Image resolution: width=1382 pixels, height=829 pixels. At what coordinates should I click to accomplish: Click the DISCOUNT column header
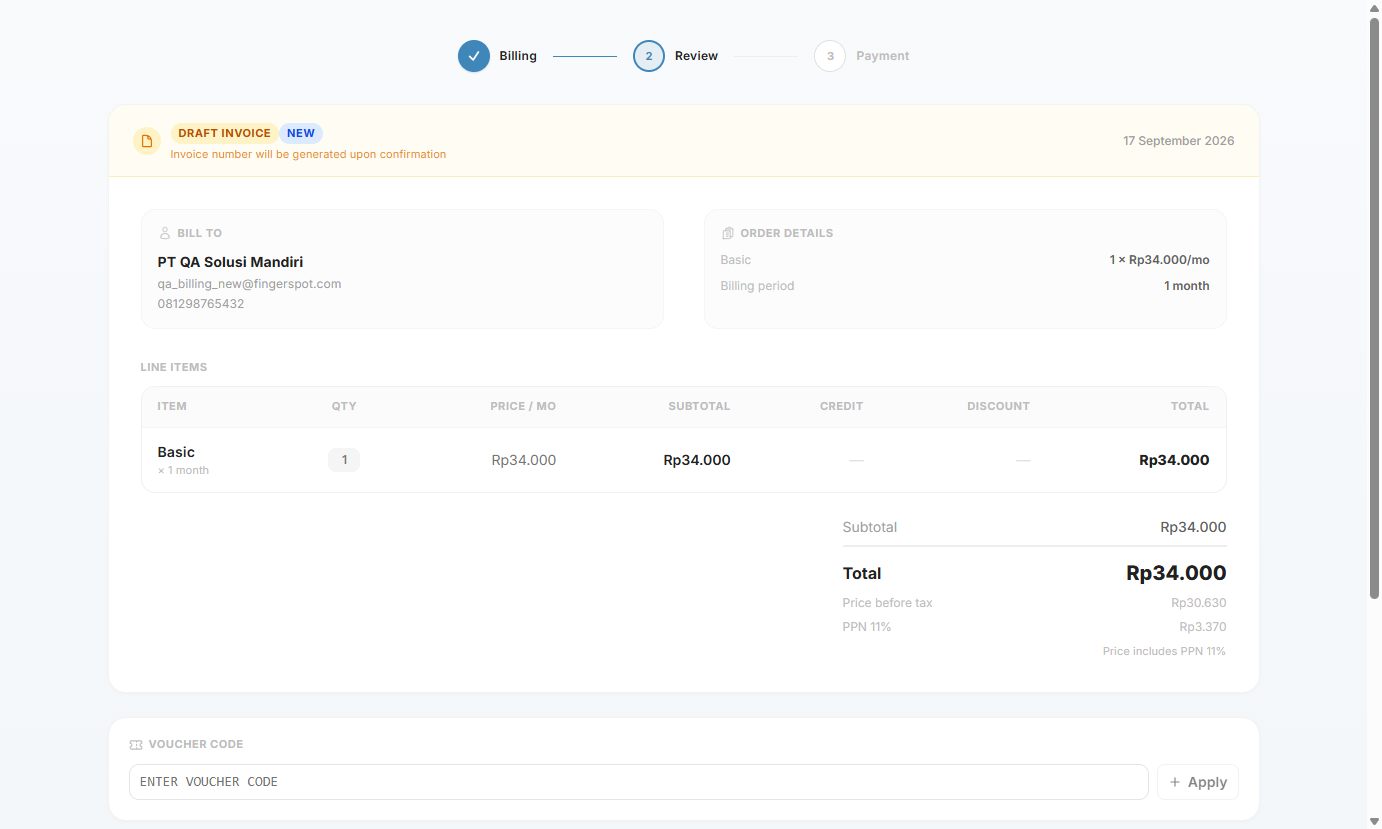click(x=998, y=406)
